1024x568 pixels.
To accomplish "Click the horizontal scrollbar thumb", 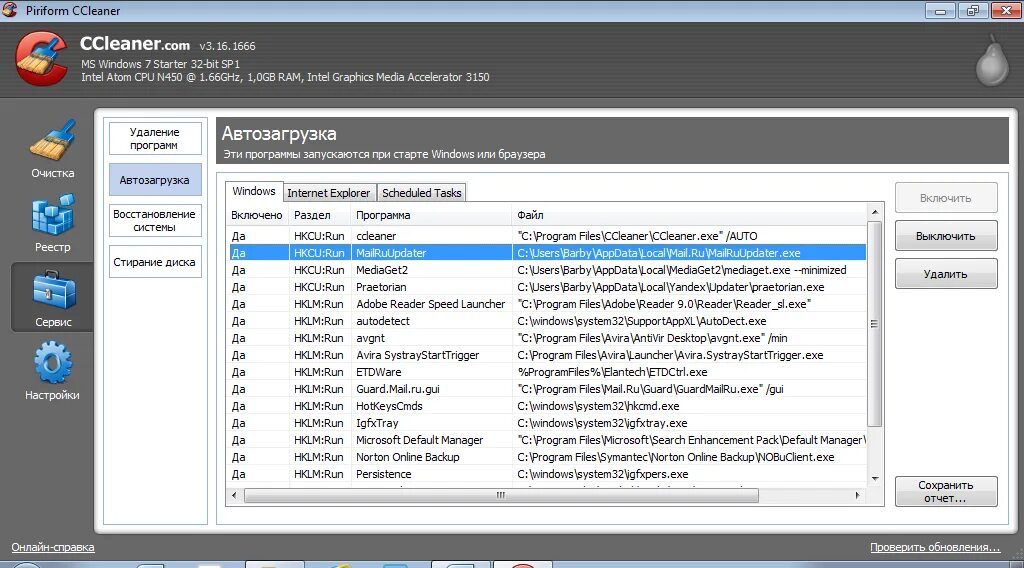I will 501,496.
